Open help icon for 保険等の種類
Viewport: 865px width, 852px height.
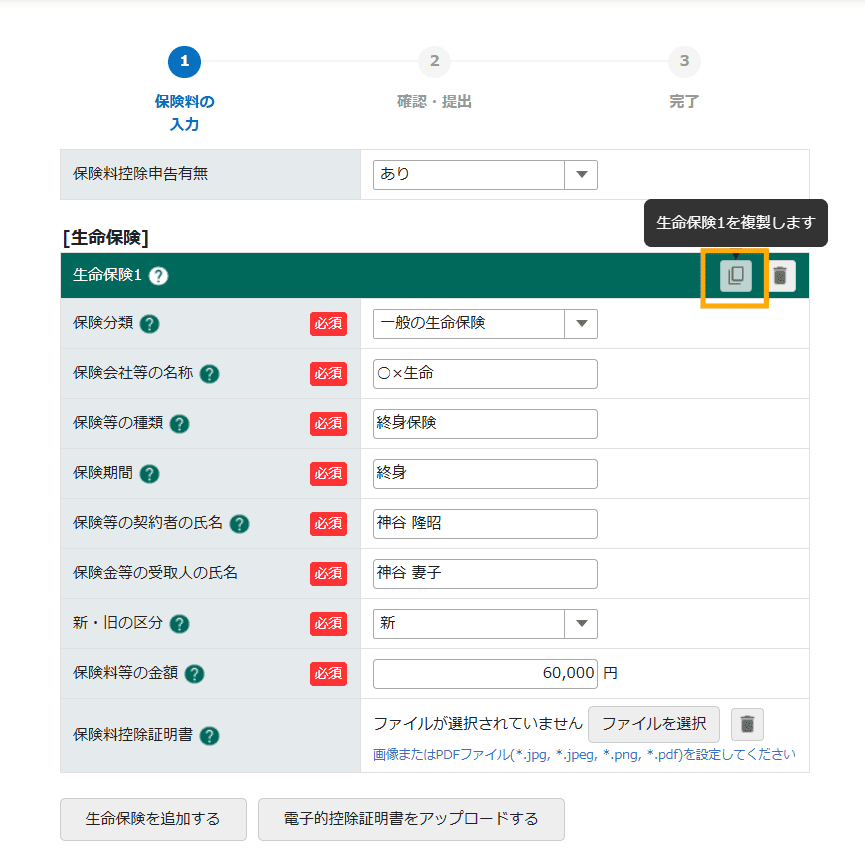click(179, 424)
